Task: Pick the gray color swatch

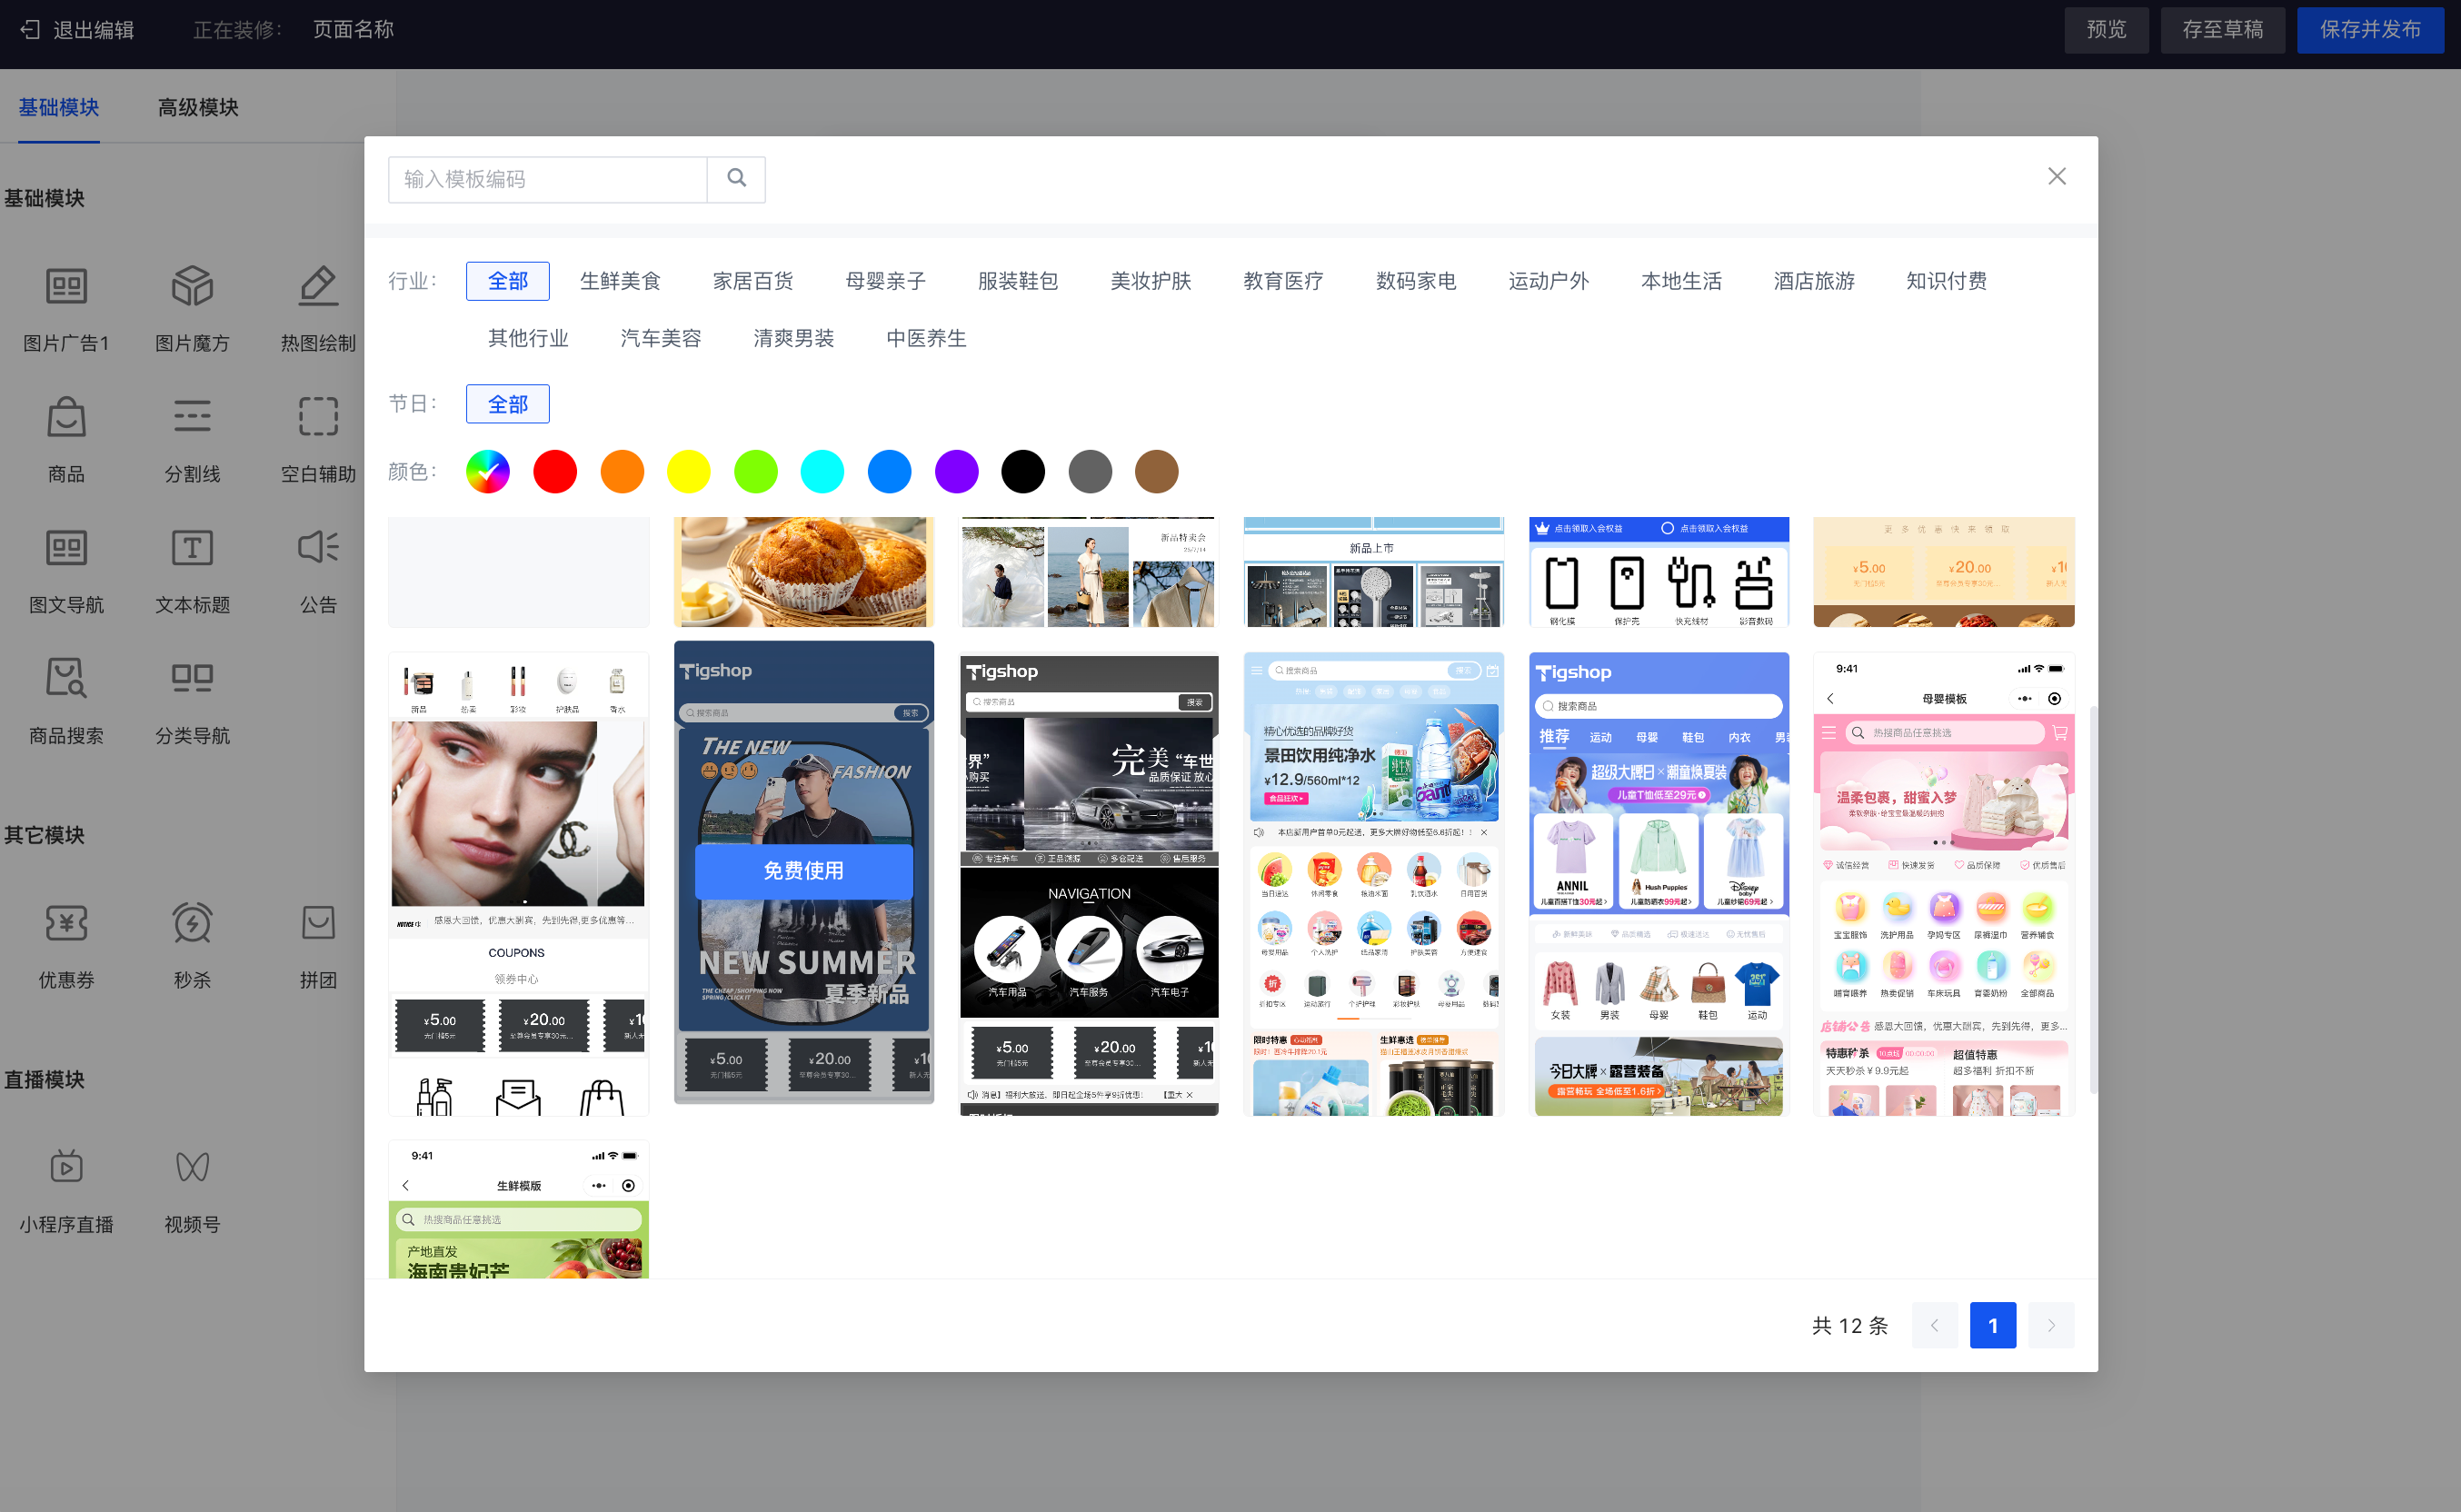Action: point(1090,472)
